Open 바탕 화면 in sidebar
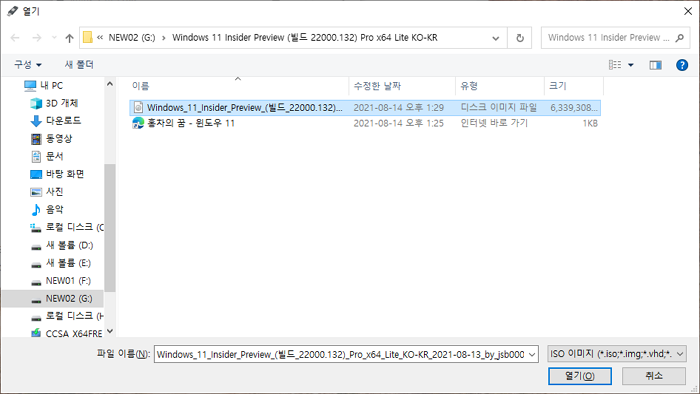The height and width of the screenshot is (394, 700). [x=57, y=174]
